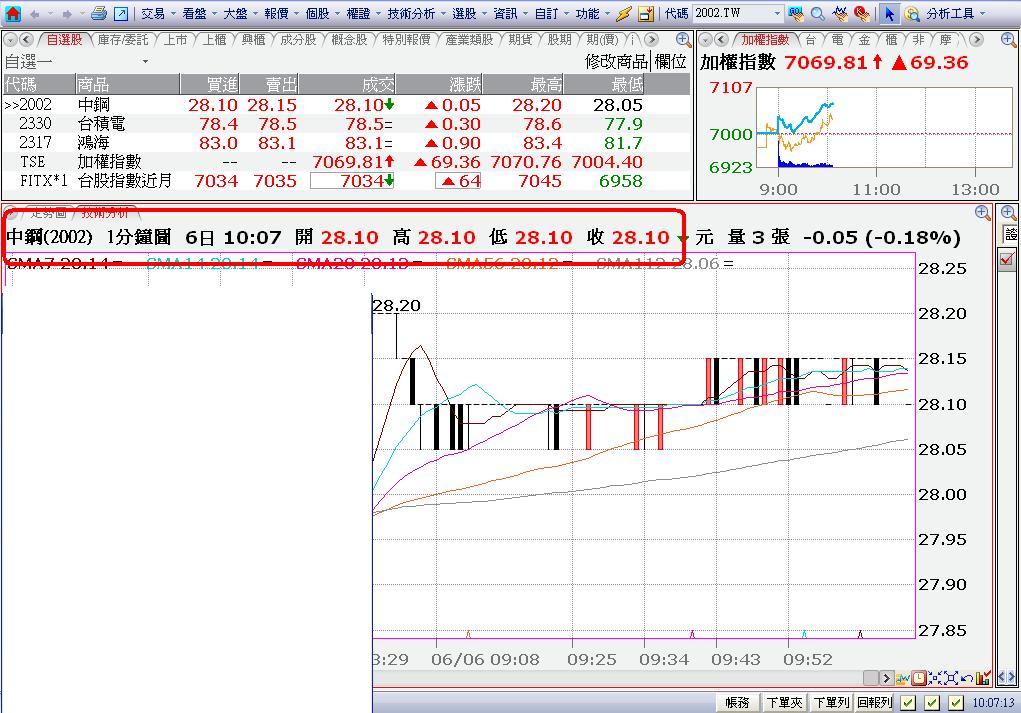The width and height of the screenshot is (1021, 713).
Task: Open the 回報列 button
Action: point(874,703)
